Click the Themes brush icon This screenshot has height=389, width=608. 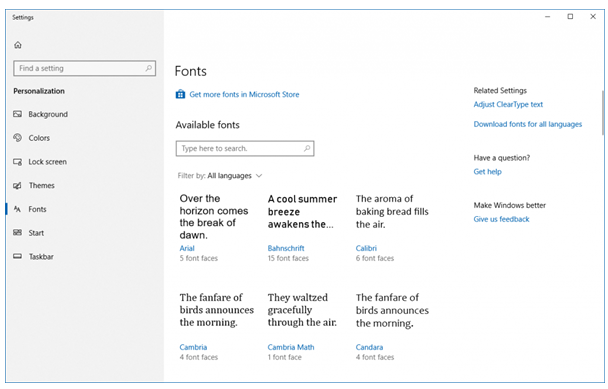click(17, 185)
